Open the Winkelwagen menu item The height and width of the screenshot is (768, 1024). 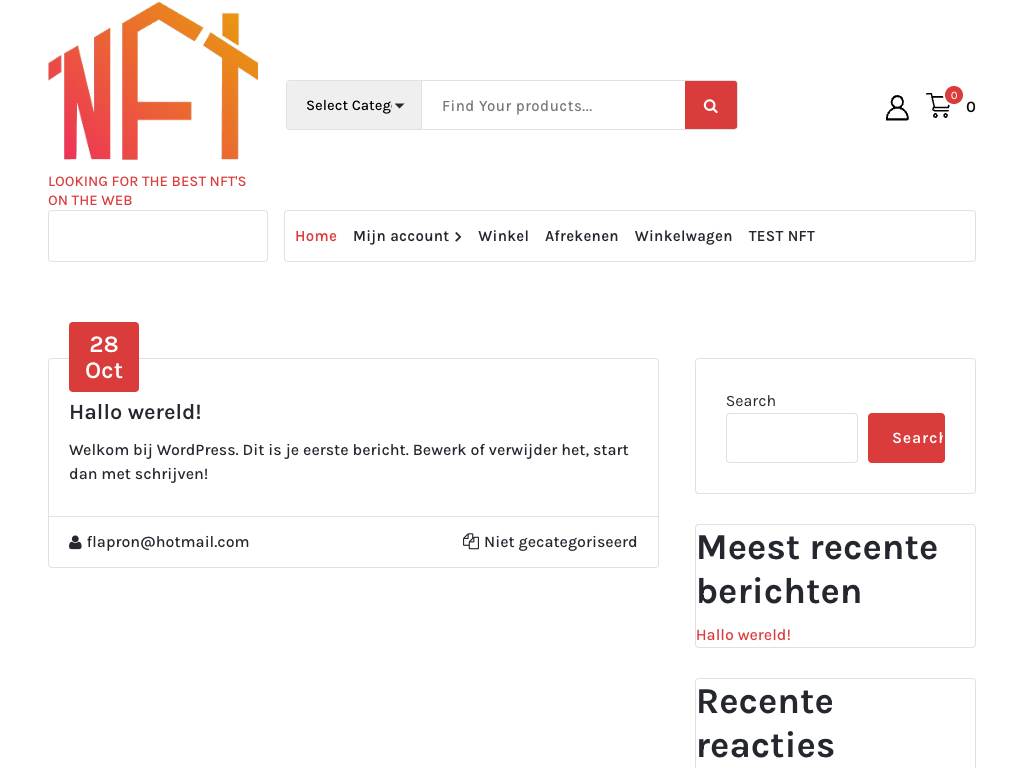(683, 236)
